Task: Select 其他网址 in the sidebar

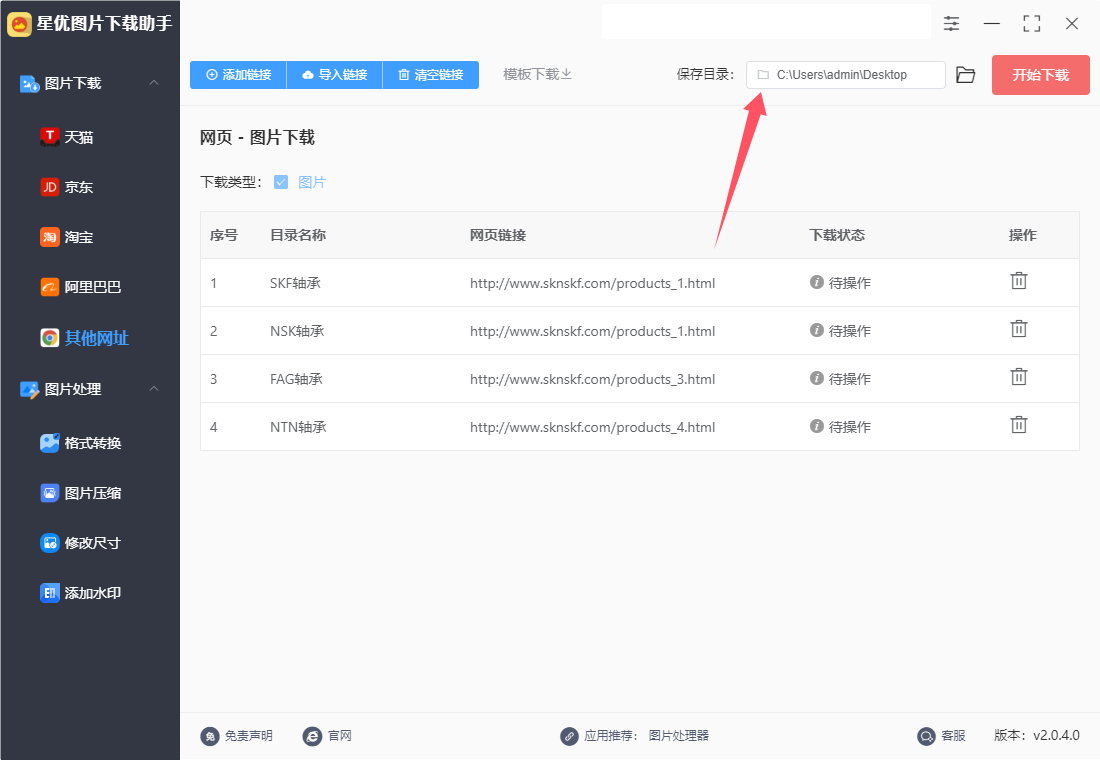Action: click(x=84, y=338)
